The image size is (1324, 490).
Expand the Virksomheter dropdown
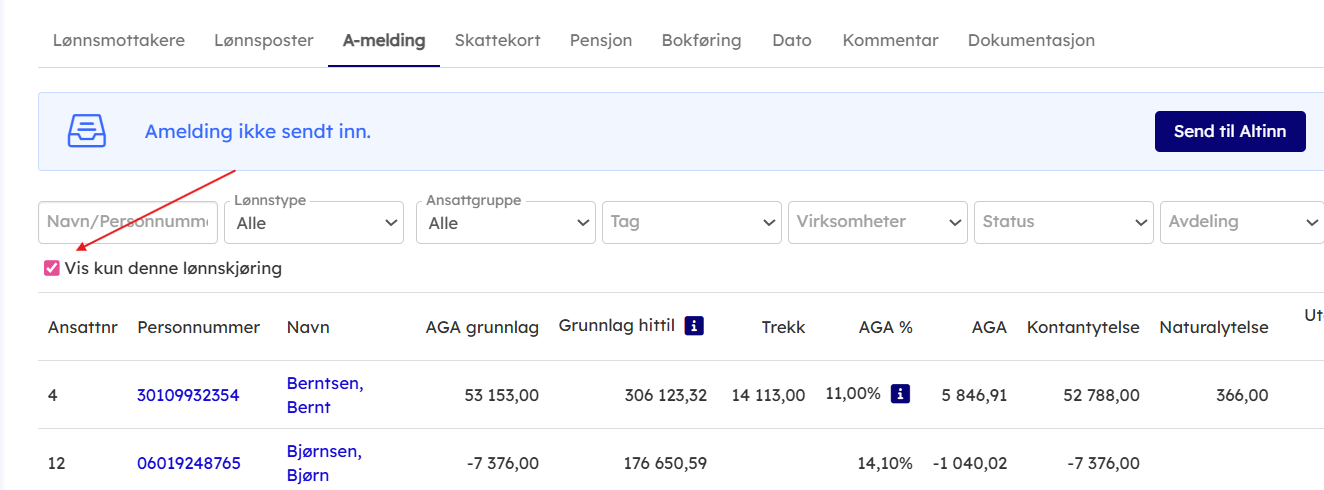[x=877, y=223]
